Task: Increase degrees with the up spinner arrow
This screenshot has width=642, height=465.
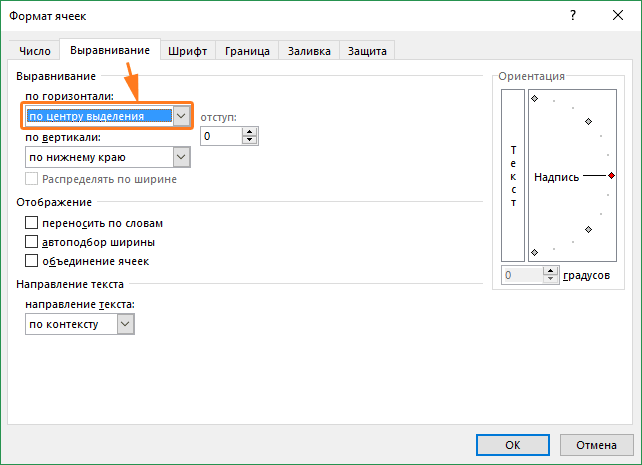Action: [x=551, y=271]
